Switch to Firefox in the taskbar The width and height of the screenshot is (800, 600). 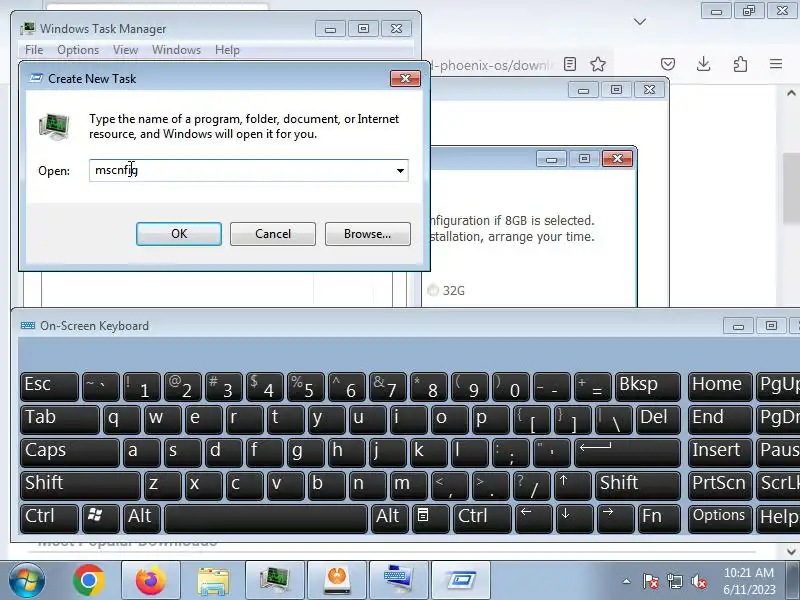coord(151,581)
